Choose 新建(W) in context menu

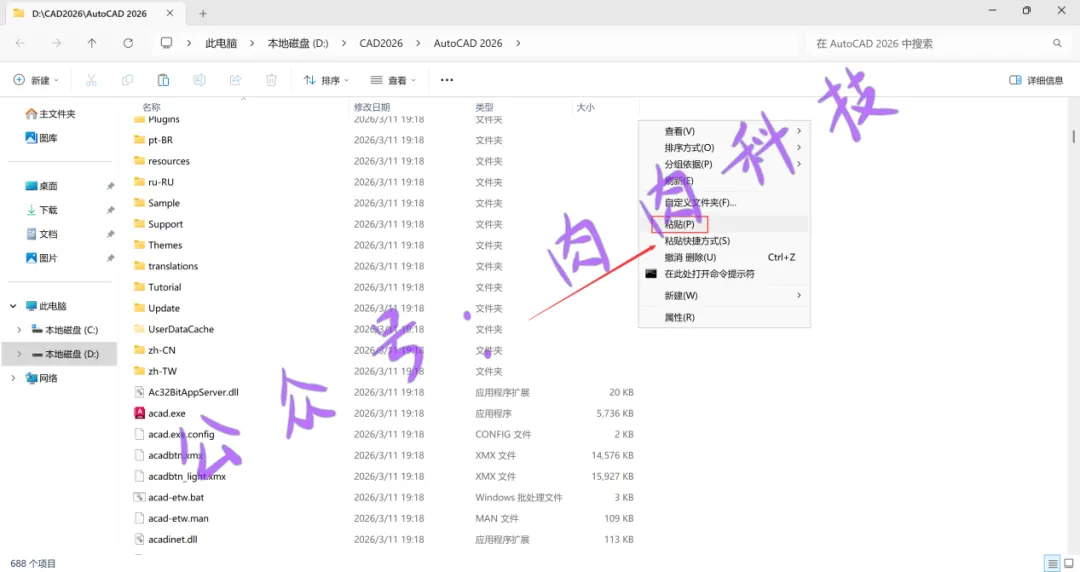(725, 296)
